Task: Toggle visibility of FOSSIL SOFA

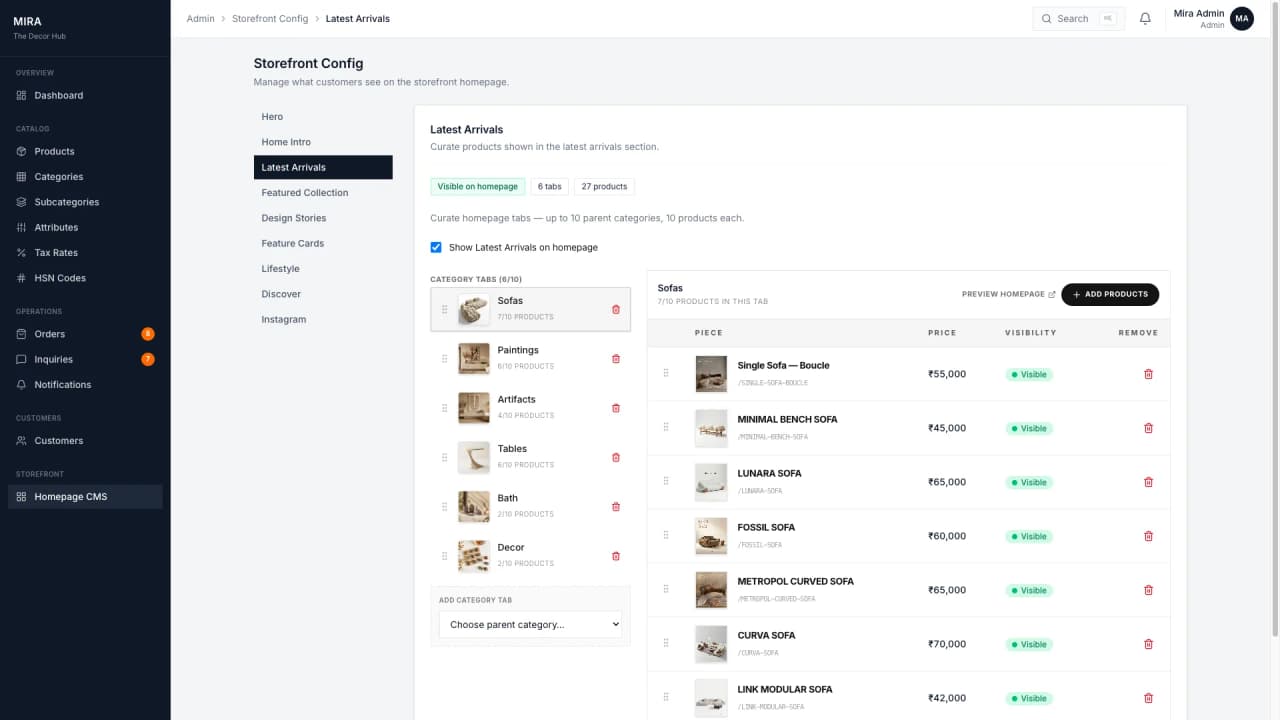Action: [1029, 536]
